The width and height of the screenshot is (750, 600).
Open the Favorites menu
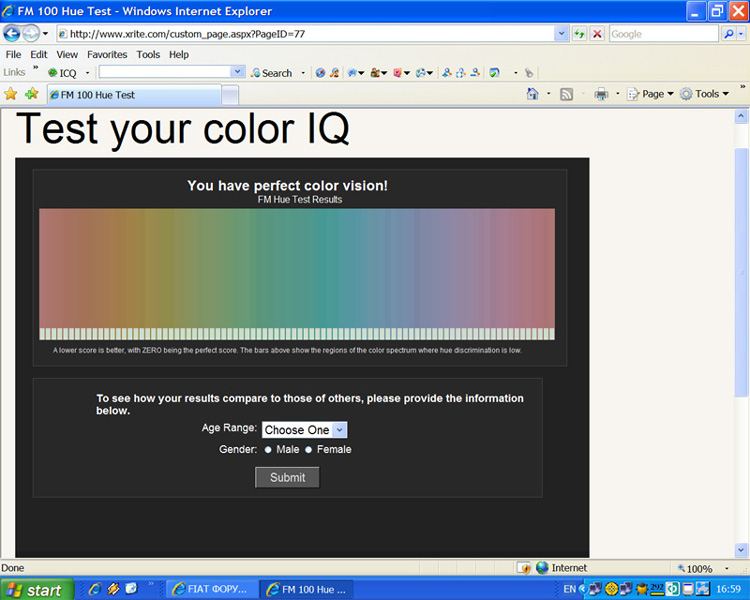click(x=106, y=54)
